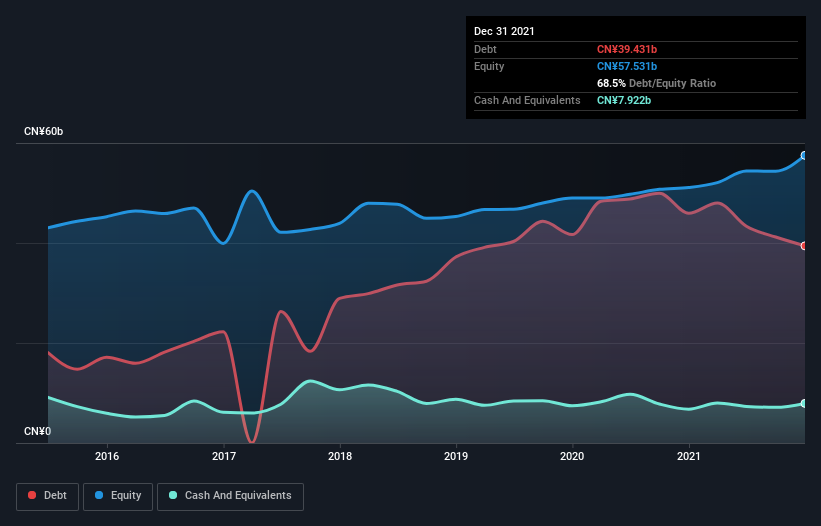Image resolution: width=821 pixels, height=526 pixels.
Task: Select the red Debt end-point marker
Action: (804, 245)
